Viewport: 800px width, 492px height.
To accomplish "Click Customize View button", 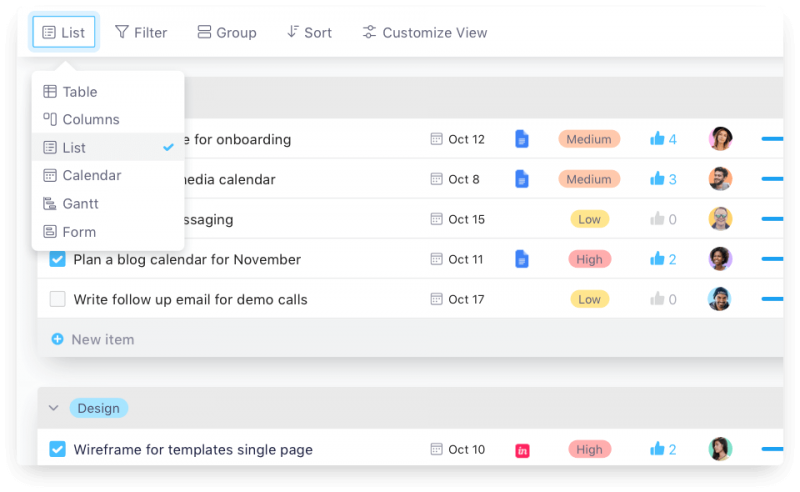I will (425, 32).
